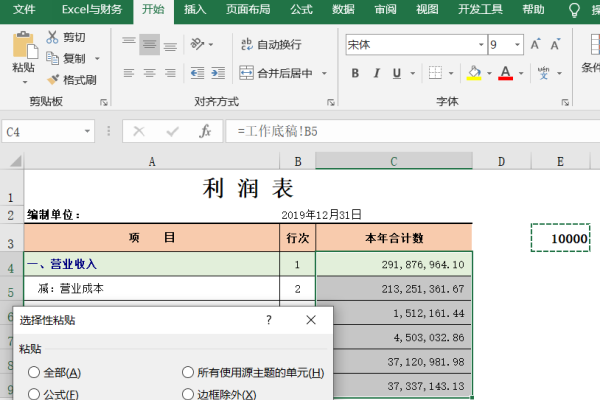Center text horizontally
The height and width of the screenshot is (400, 600).
tap(150, 73)
